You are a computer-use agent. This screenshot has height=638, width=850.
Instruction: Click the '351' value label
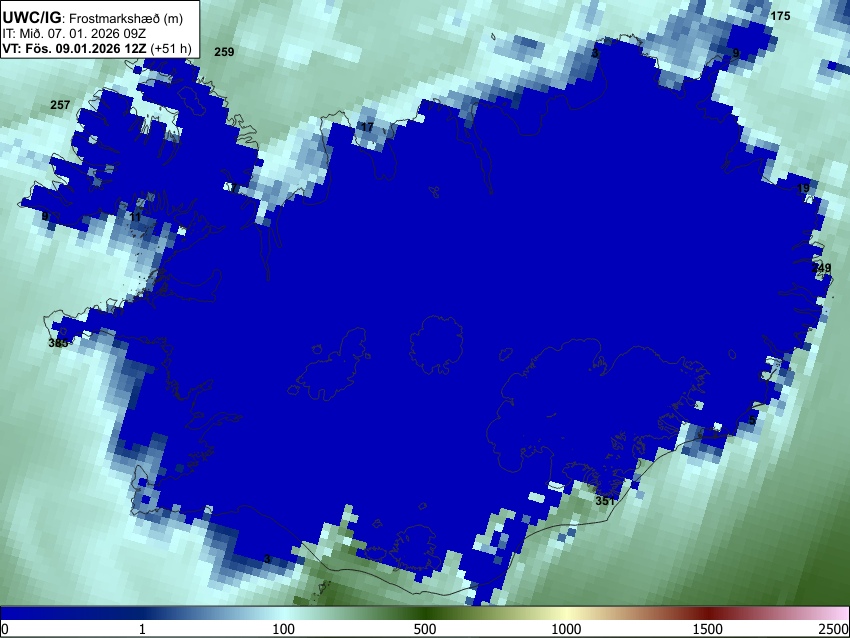(605, 501)
